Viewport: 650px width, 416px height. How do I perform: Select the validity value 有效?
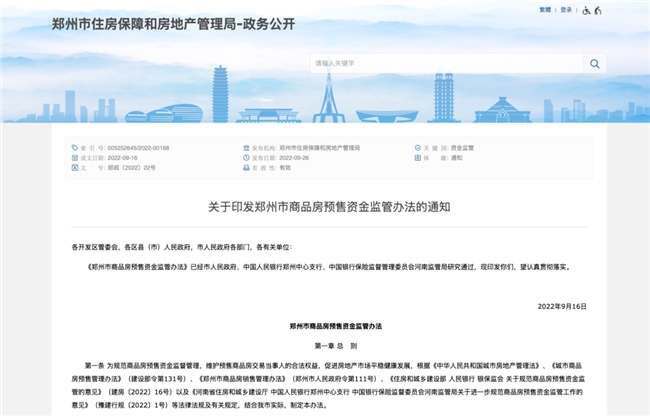(x=285, y=168)
